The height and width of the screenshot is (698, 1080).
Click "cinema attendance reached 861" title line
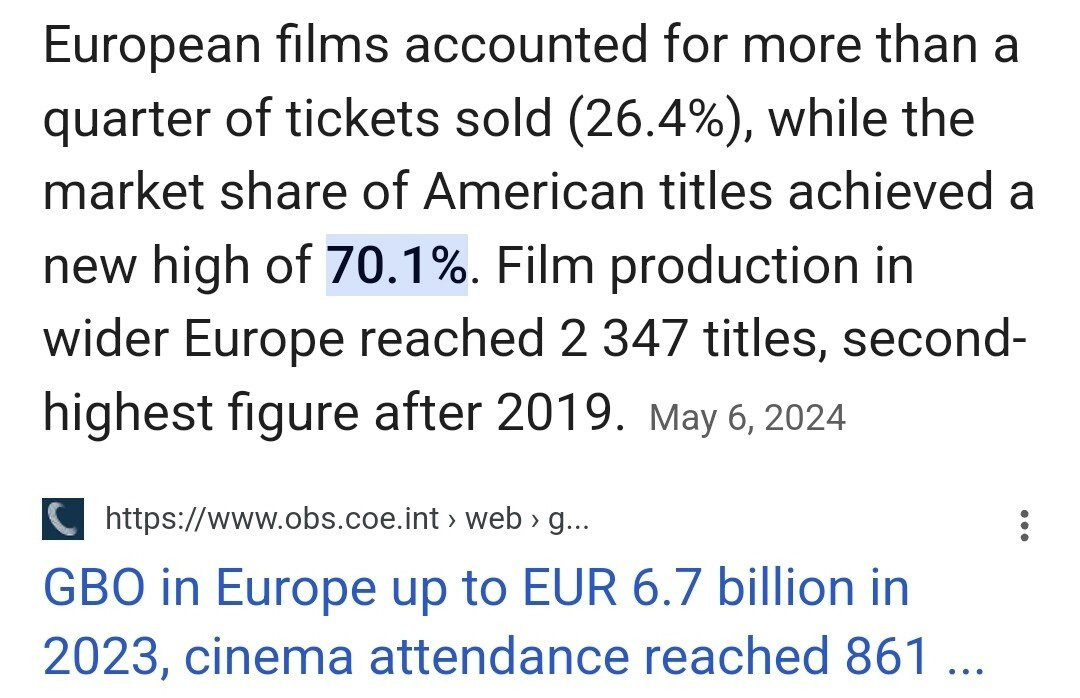[x=487, y=656]
